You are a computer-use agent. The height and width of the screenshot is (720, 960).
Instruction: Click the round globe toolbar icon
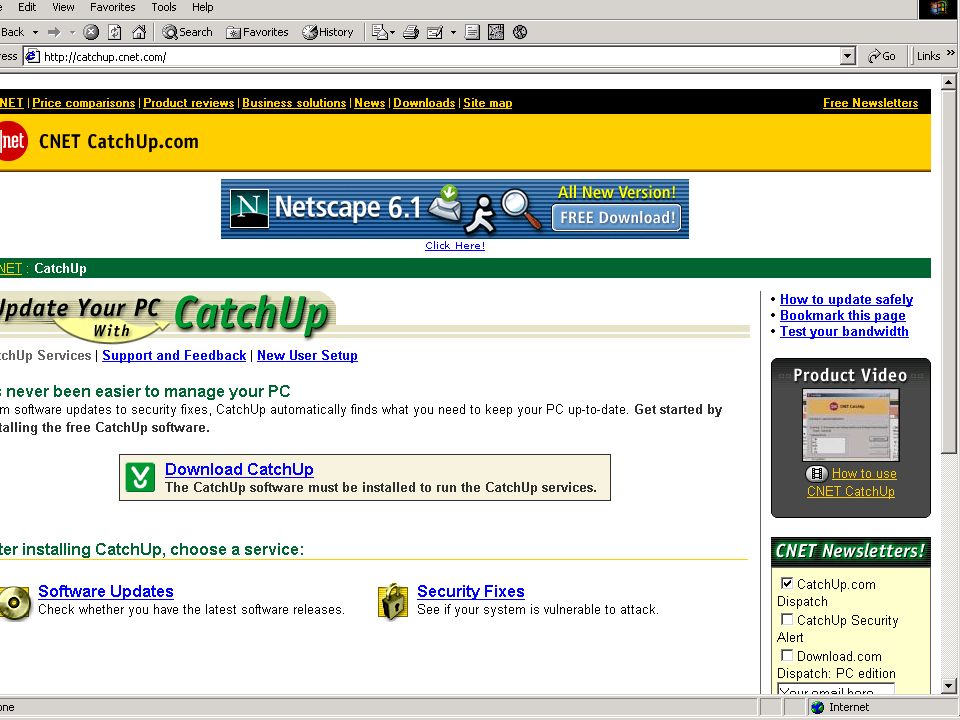click(520, 32)
